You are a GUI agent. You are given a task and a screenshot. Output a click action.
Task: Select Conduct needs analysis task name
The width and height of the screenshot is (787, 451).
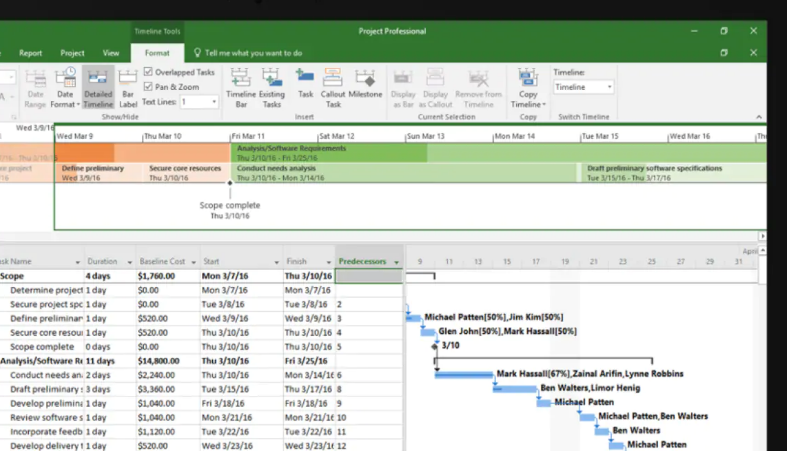[x=46, y=375]
